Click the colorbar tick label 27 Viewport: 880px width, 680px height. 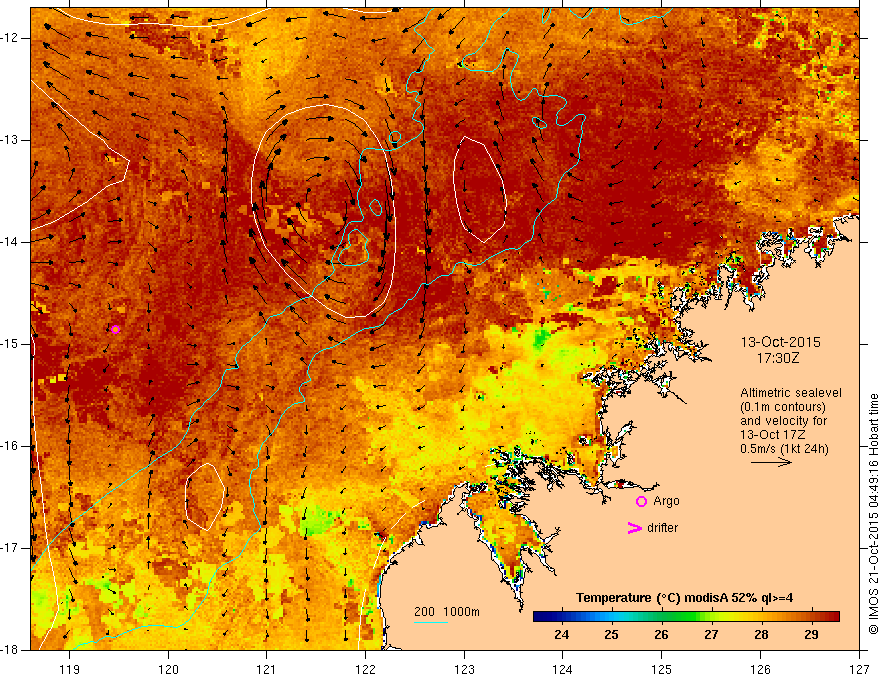click(x=711, y=635)
